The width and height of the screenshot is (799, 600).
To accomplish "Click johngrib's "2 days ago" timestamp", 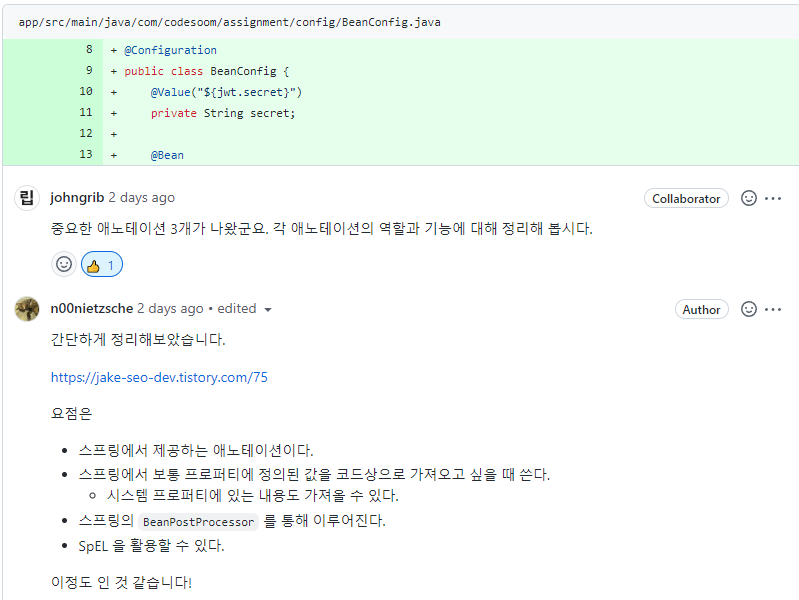I will tap(141, 198).
